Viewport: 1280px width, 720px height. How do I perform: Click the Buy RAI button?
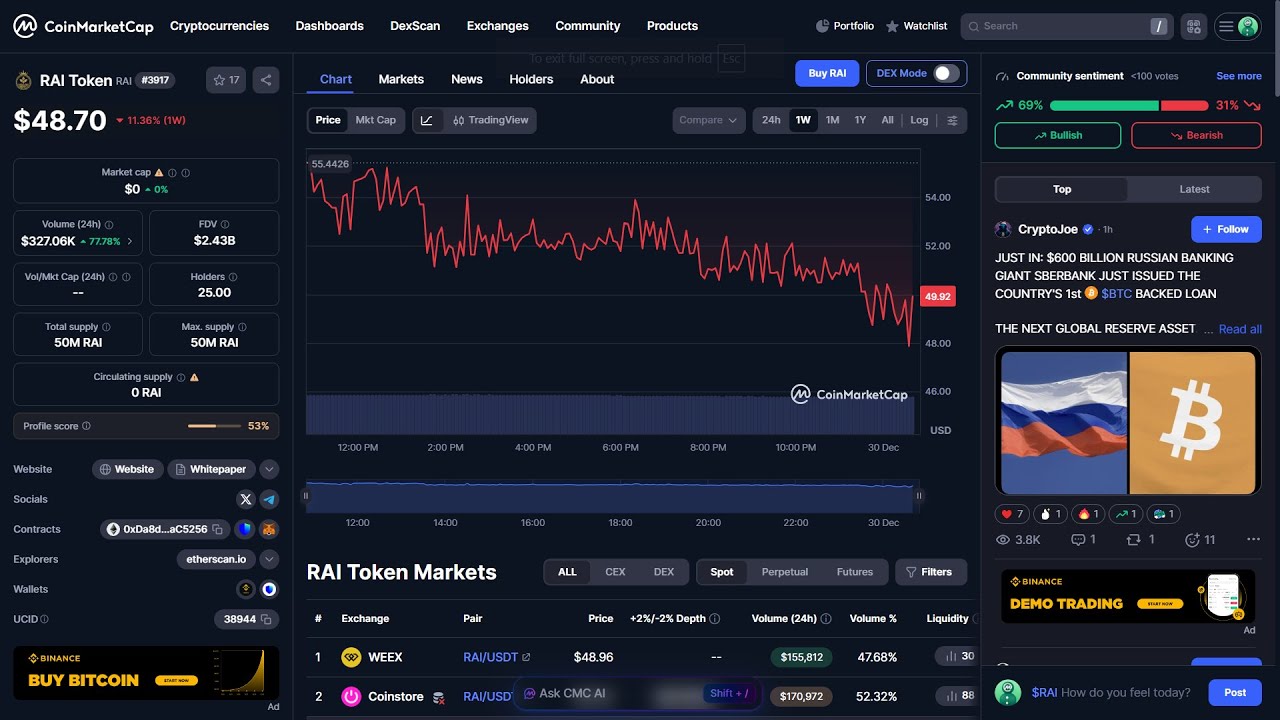[x=827, y=73]
